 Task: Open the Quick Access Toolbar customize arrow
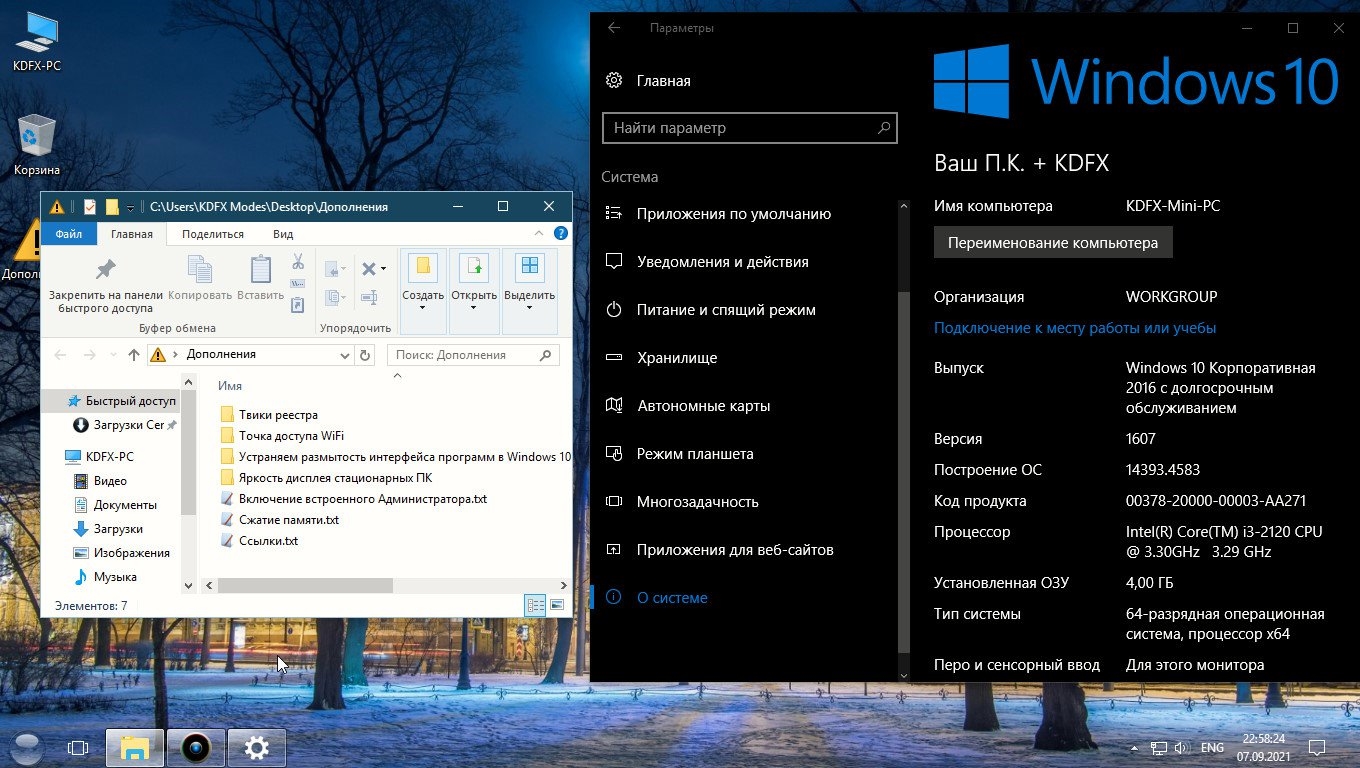[x=130, y=208]
